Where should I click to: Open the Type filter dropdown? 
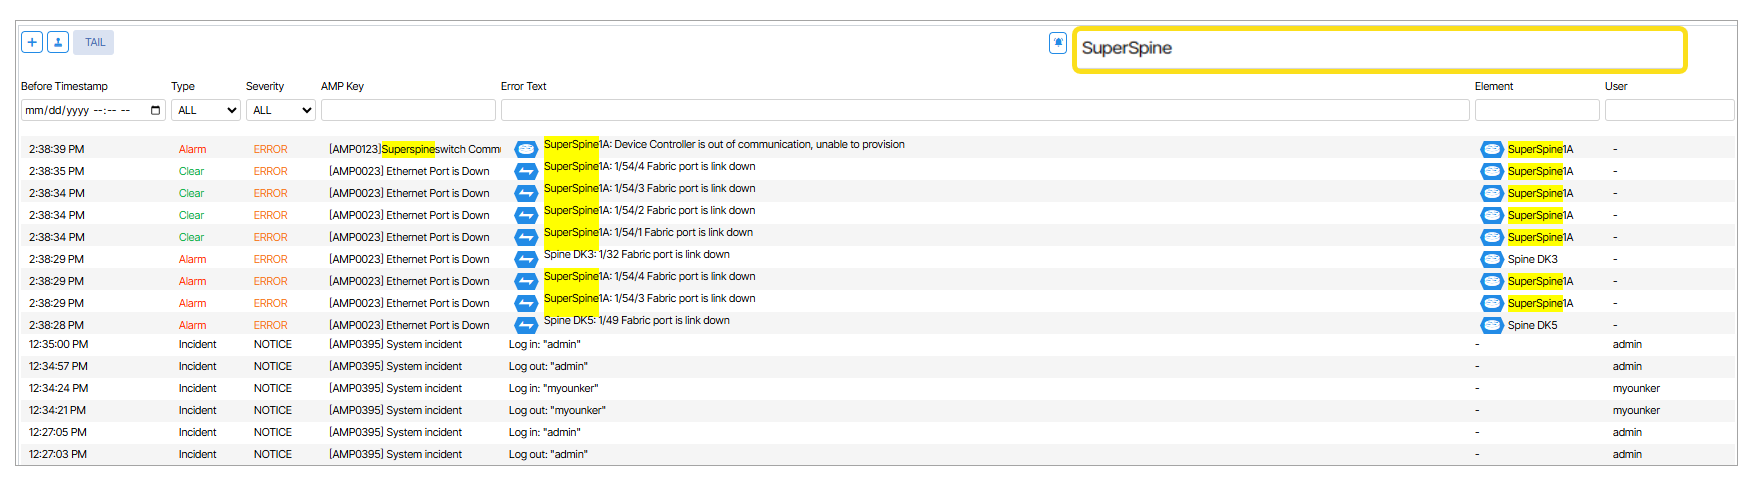(x=205, y=110)
